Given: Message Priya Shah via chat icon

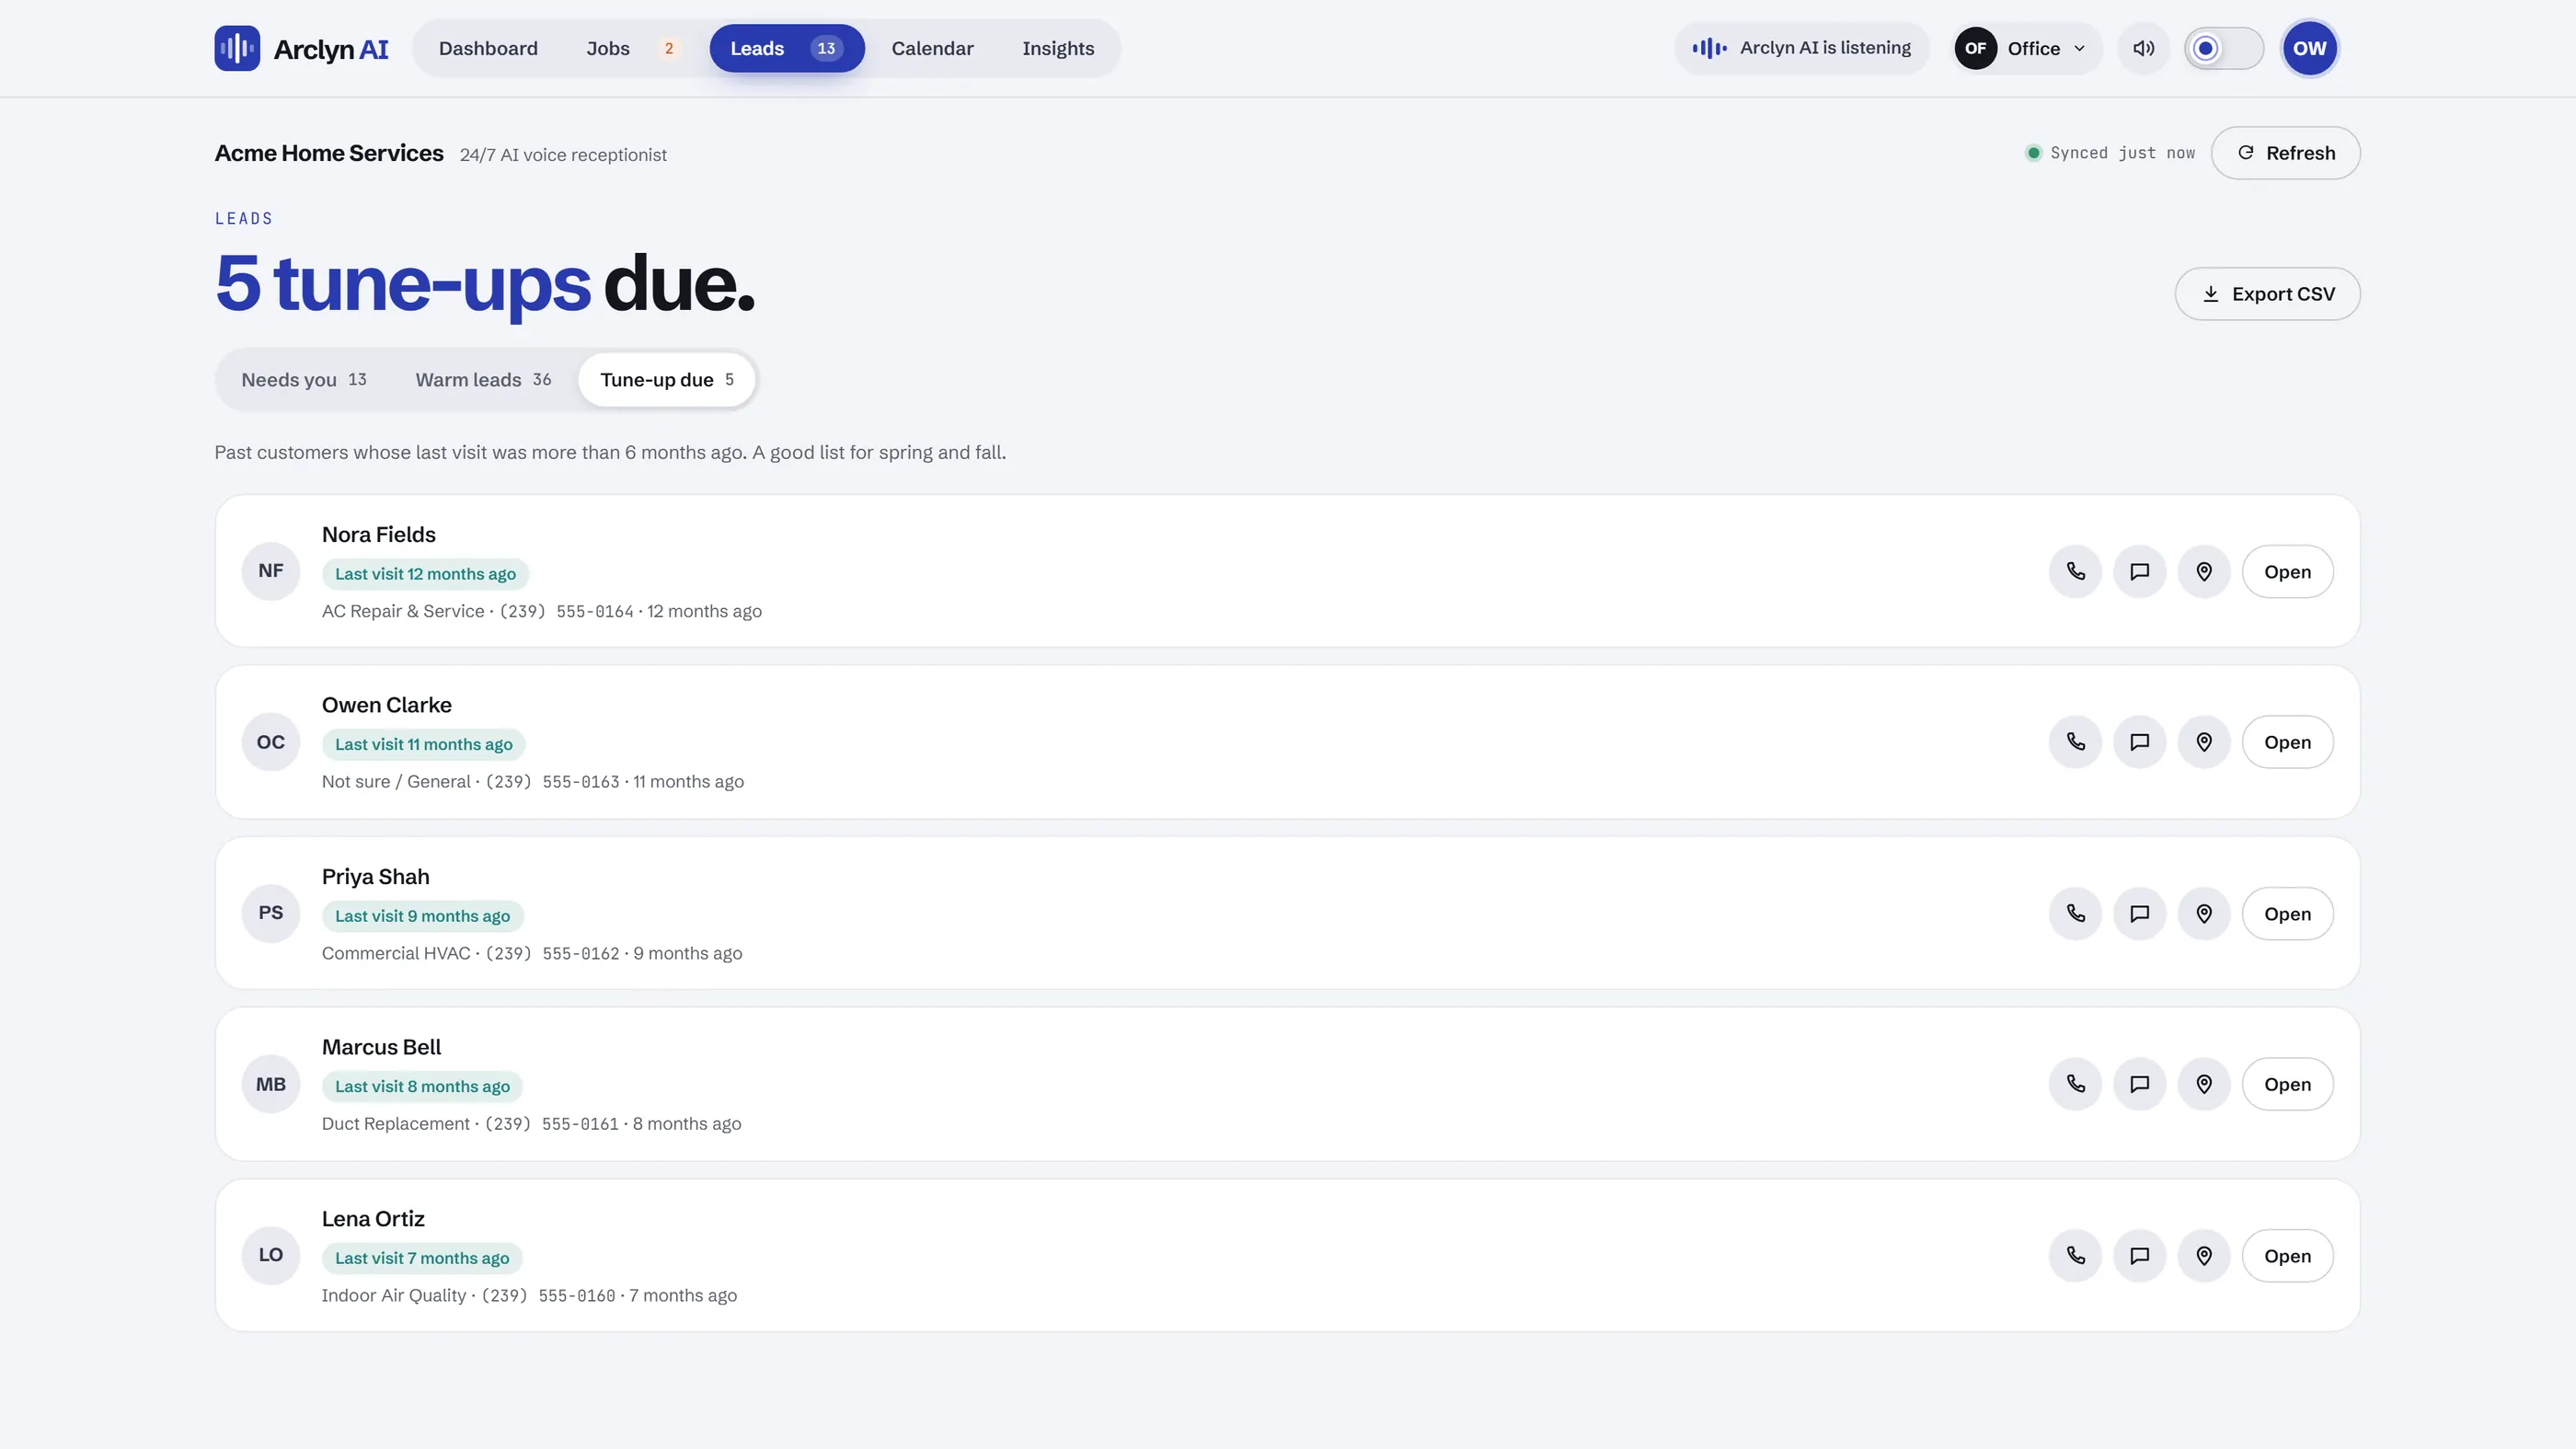Looking at the screenshot, I should pyautogui.click(x=2140, y=913).
